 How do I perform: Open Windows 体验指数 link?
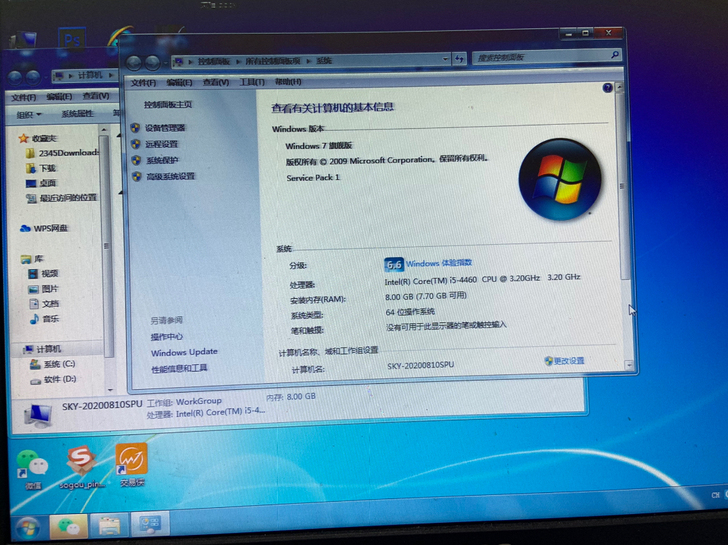coord(439,263)
